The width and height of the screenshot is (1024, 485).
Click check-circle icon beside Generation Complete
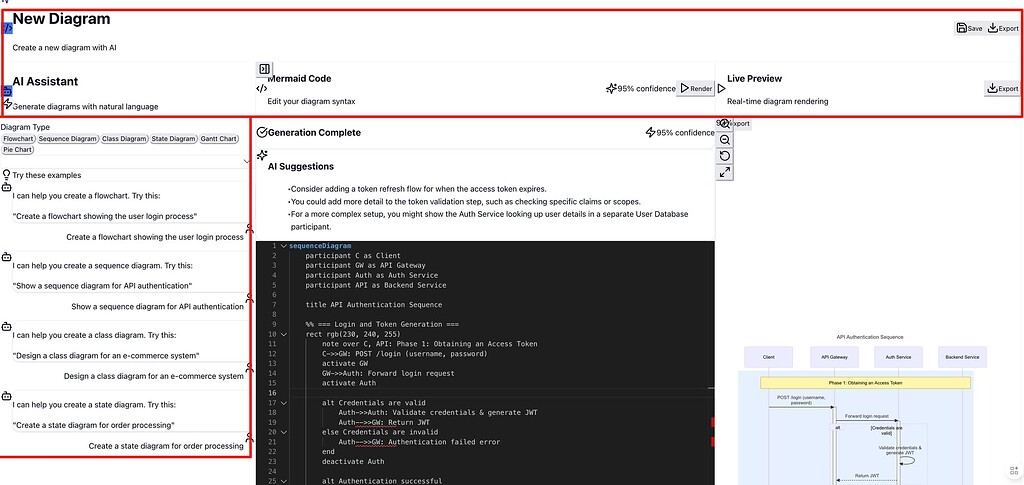point(262,133)
